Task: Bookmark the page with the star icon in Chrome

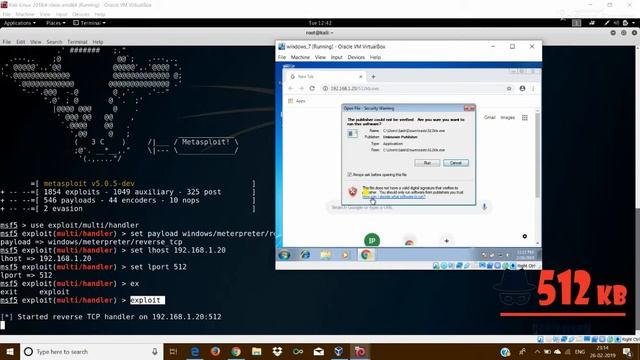Action: tap(509, 88)
